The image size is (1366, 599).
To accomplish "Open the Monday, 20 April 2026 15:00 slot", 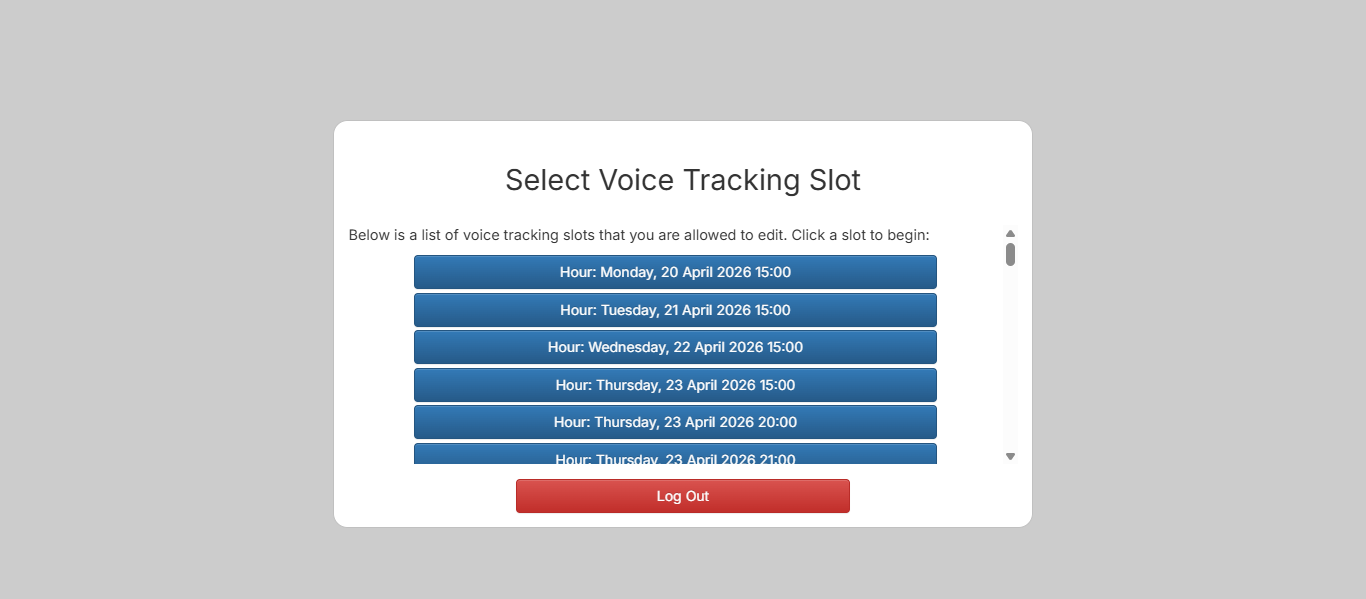I will point(675,272).
